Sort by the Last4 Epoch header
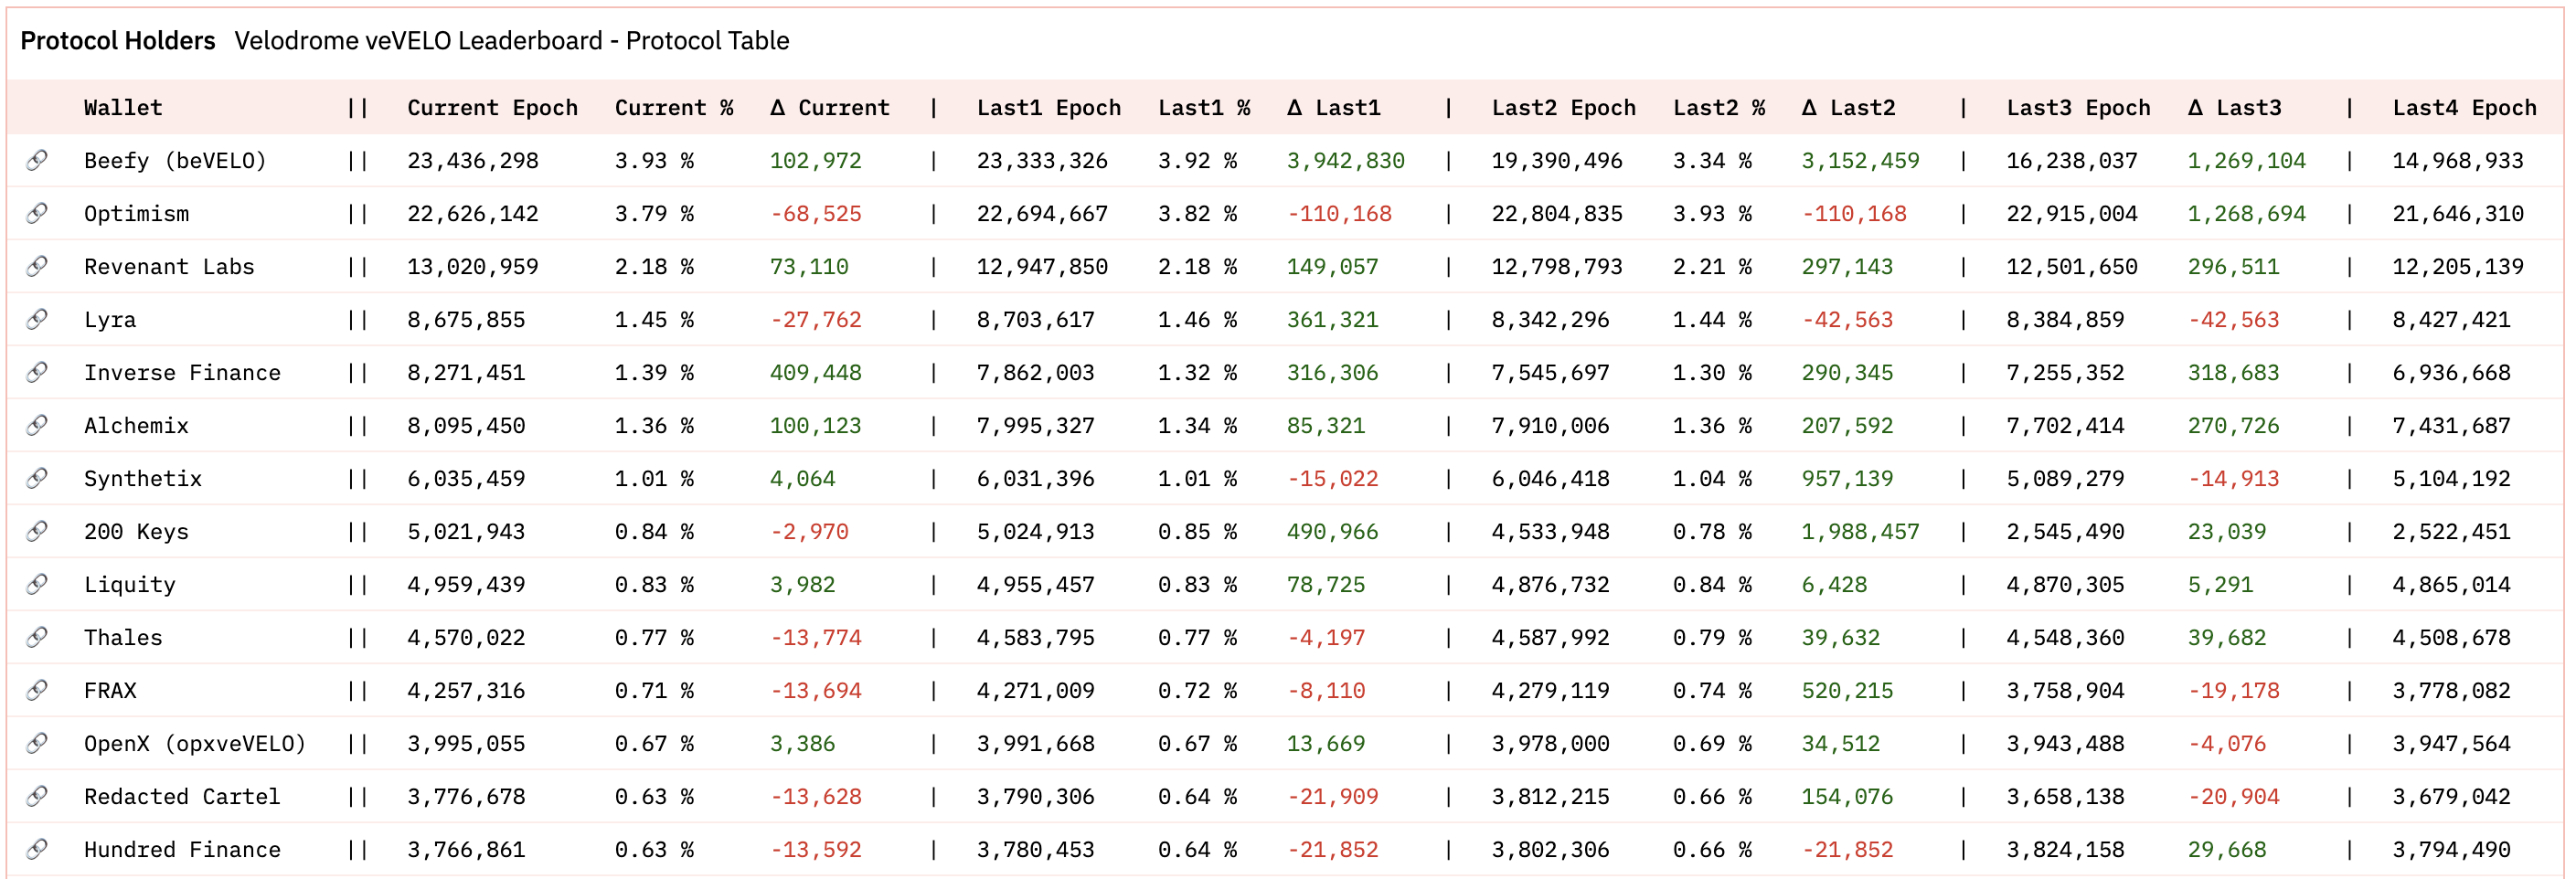The width and height of the screenshot is (2576, 879). tap(2463, 108)
